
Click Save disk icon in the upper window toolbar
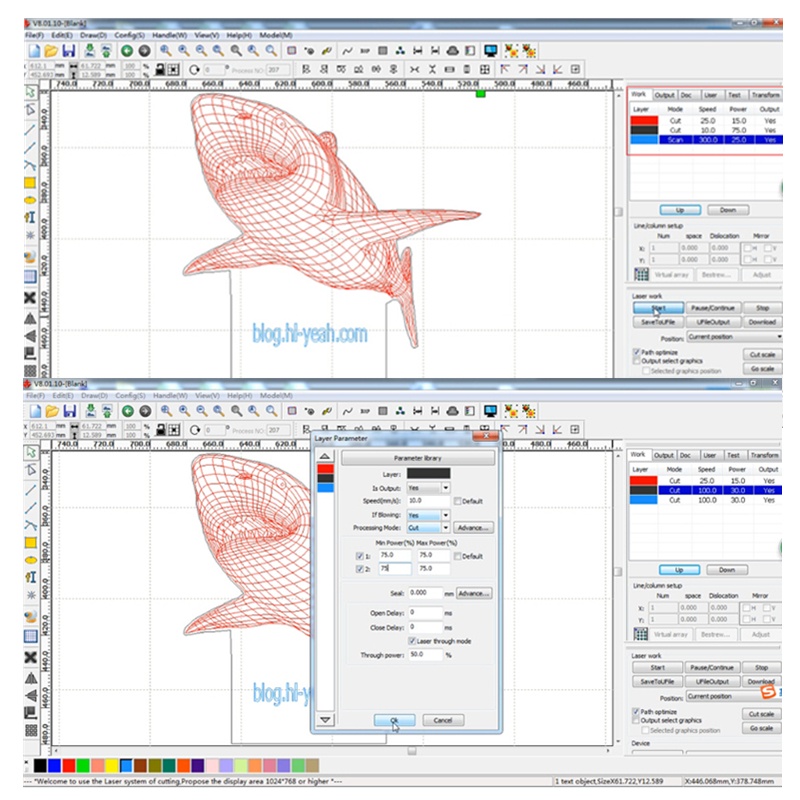pos(69,49)
